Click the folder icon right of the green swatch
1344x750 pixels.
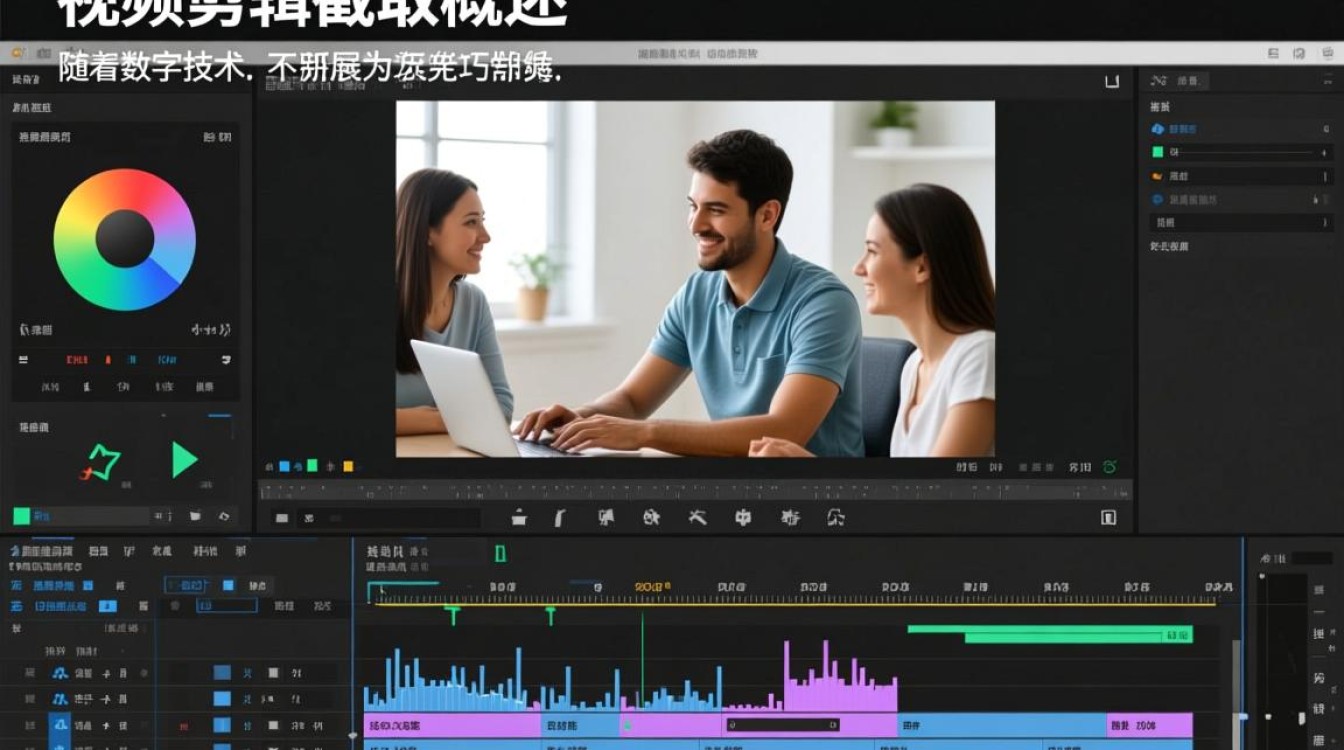tap(196, 516)
